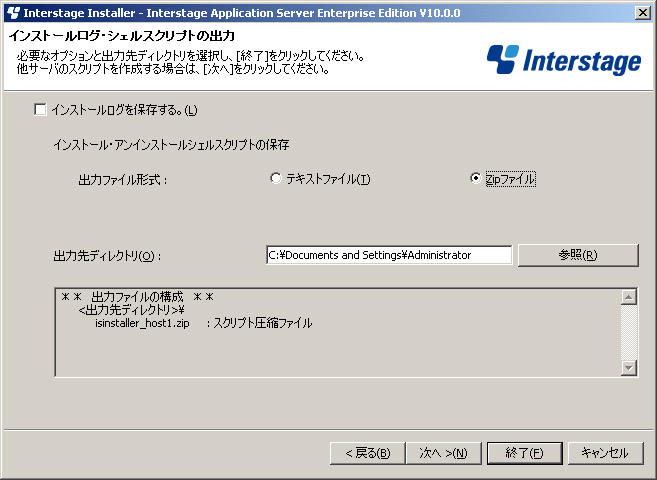Image resolution: width=657 pixels, height=480 pixels.
Task: Close the Interstage Installer window
Action: 643,13
